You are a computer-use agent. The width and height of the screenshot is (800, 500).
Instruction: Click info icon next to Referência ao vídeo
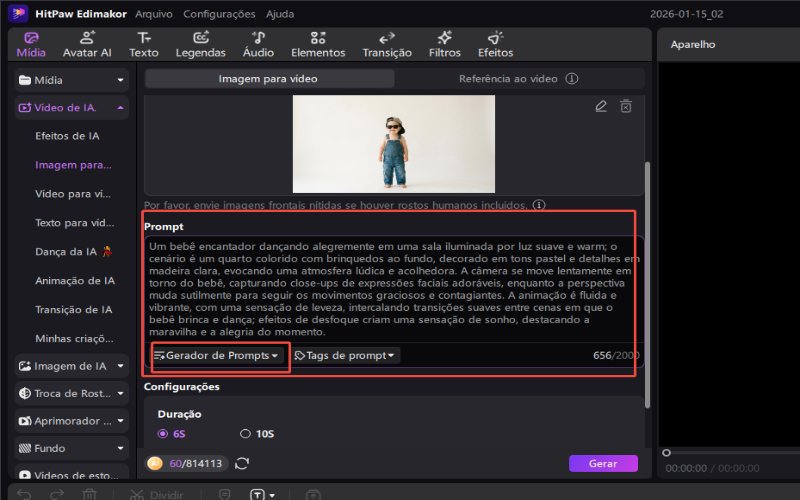point(572,79)
